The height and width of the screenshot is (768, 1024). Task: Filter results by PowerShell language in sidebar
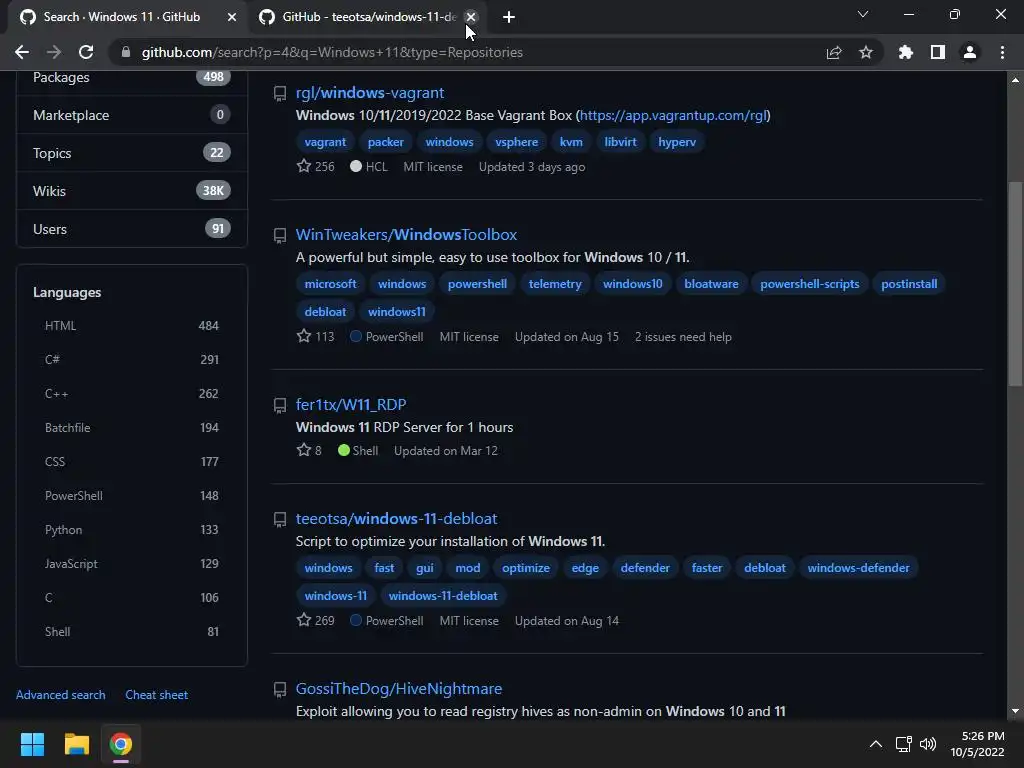[x=131, y=495]
